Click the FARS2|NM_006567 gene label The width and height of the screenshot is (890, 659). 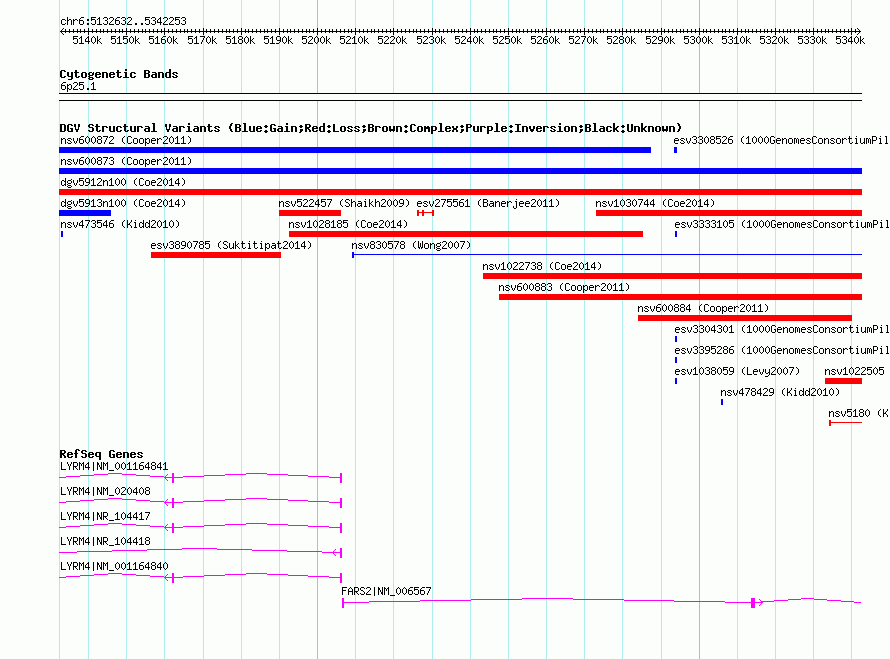(x=386, y=591)
